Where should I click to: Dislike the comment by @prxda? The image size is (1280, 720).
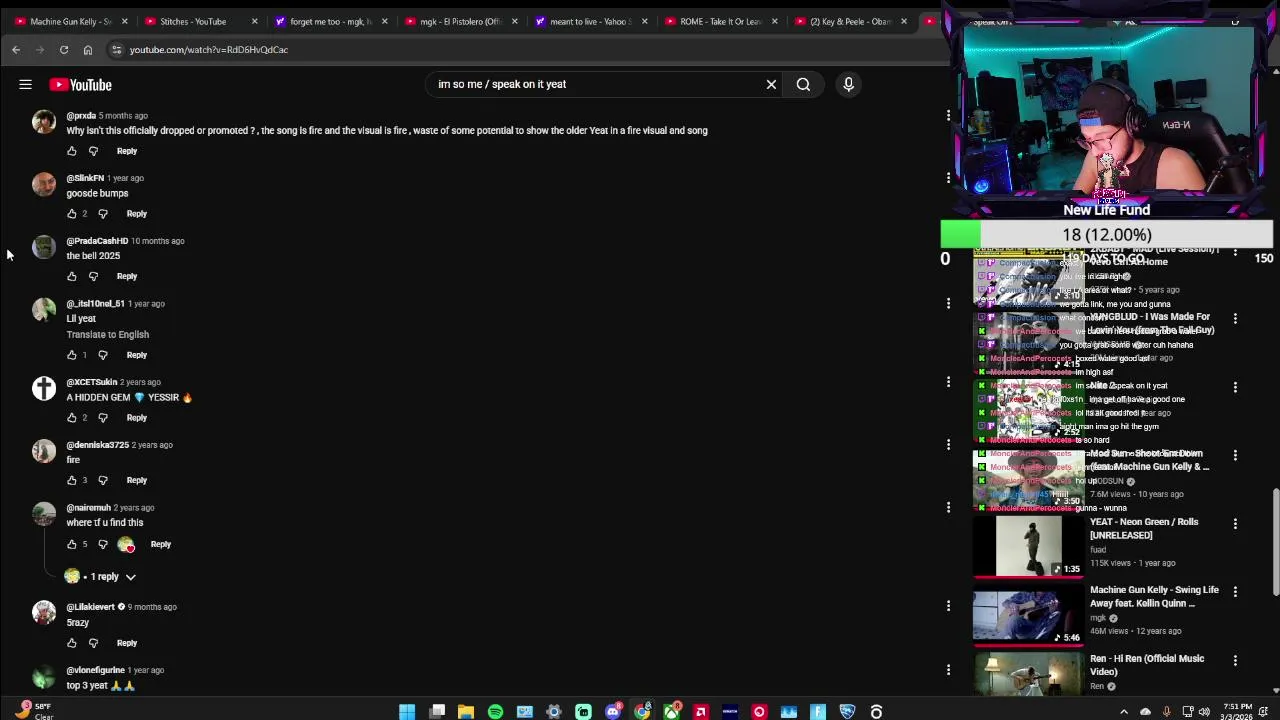pos(93,151)
